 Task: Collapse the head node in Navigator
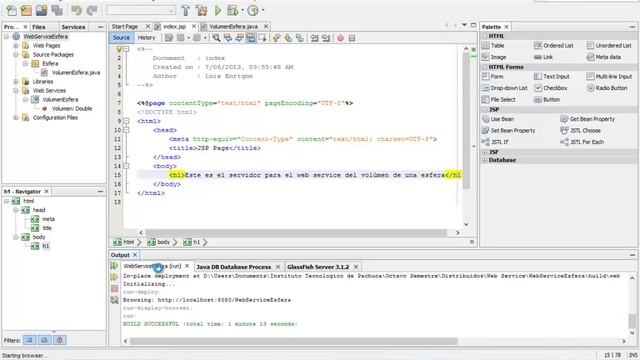point(16,210)
